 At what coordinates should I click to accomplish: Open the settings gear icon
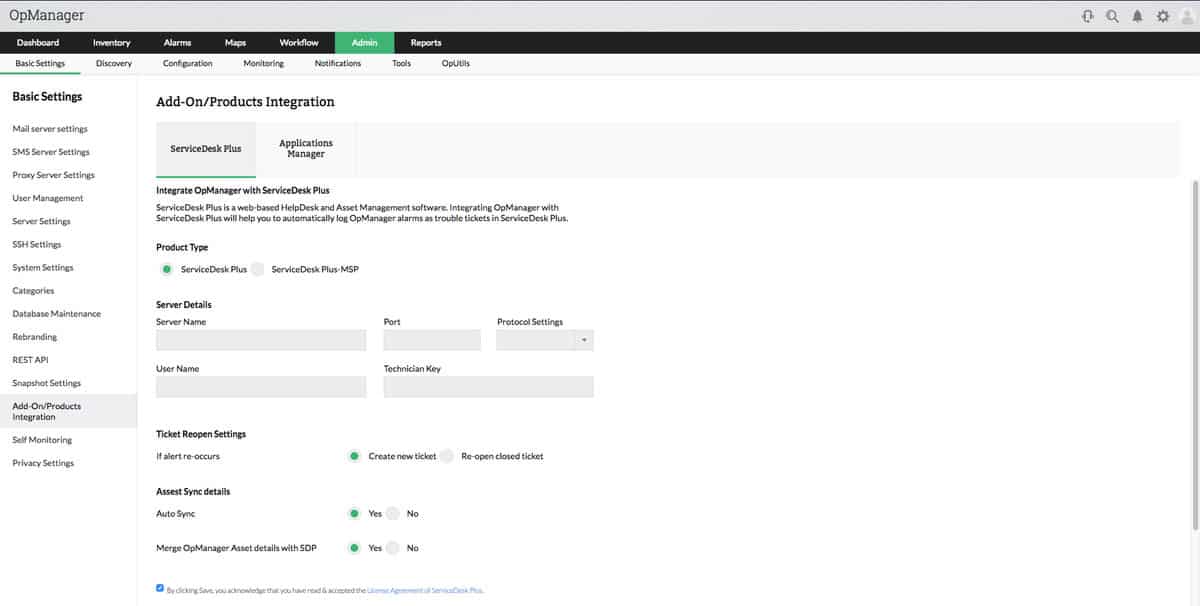(1163, 16)
